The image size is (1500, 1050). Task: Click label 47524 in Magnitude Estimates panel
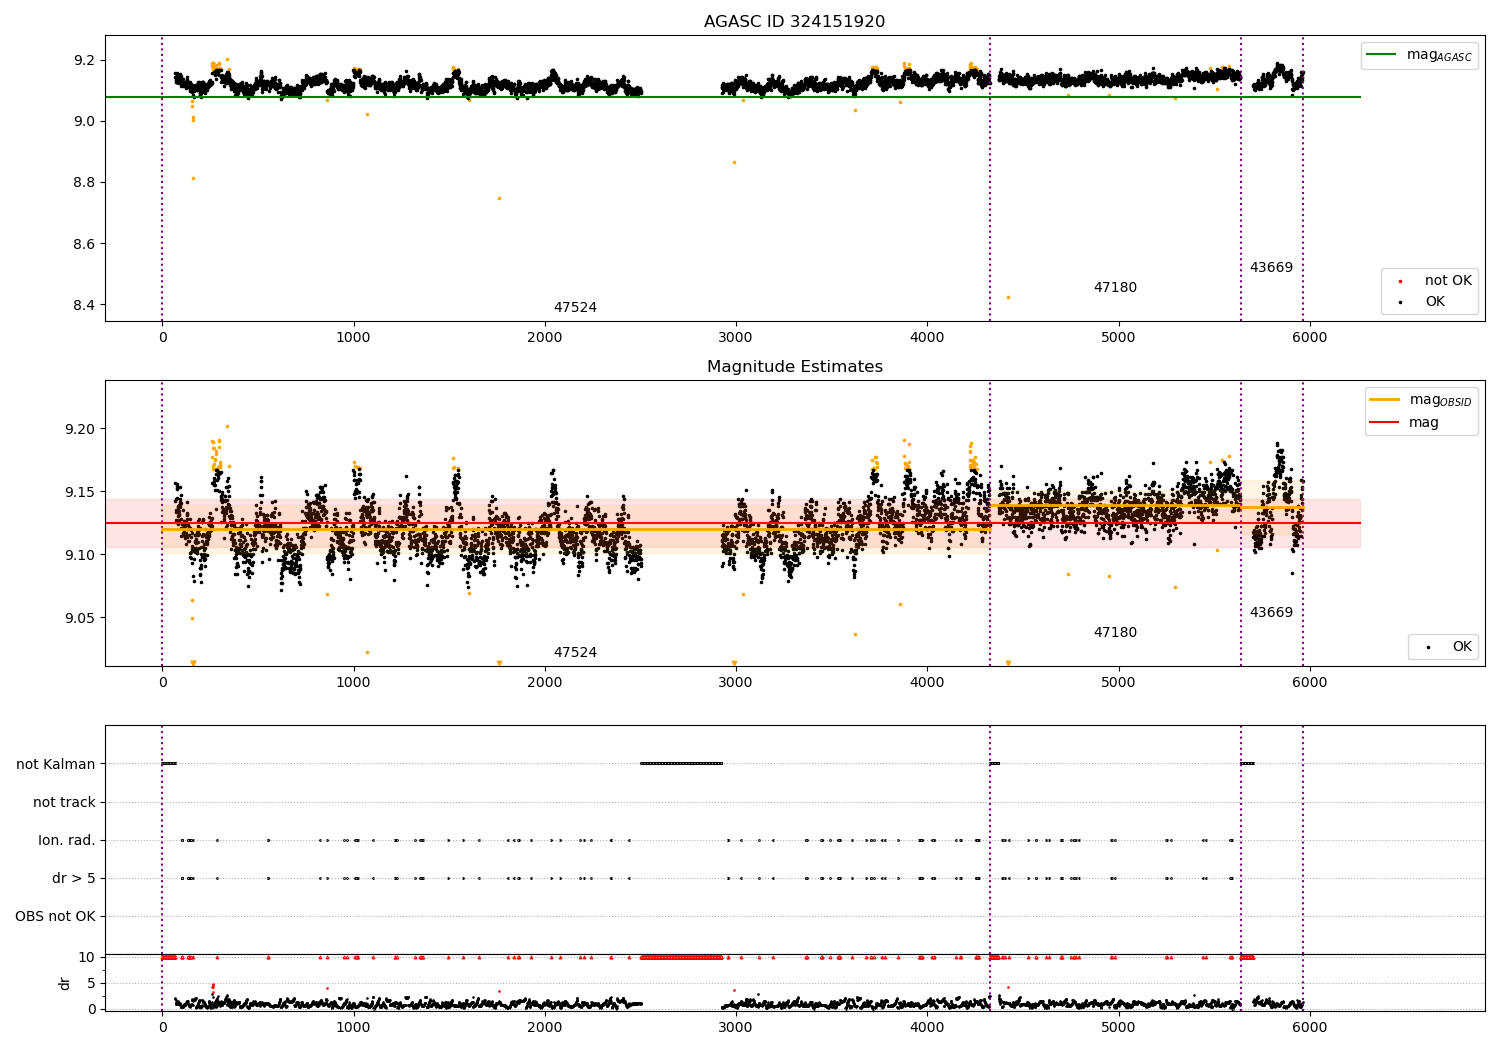575,653
